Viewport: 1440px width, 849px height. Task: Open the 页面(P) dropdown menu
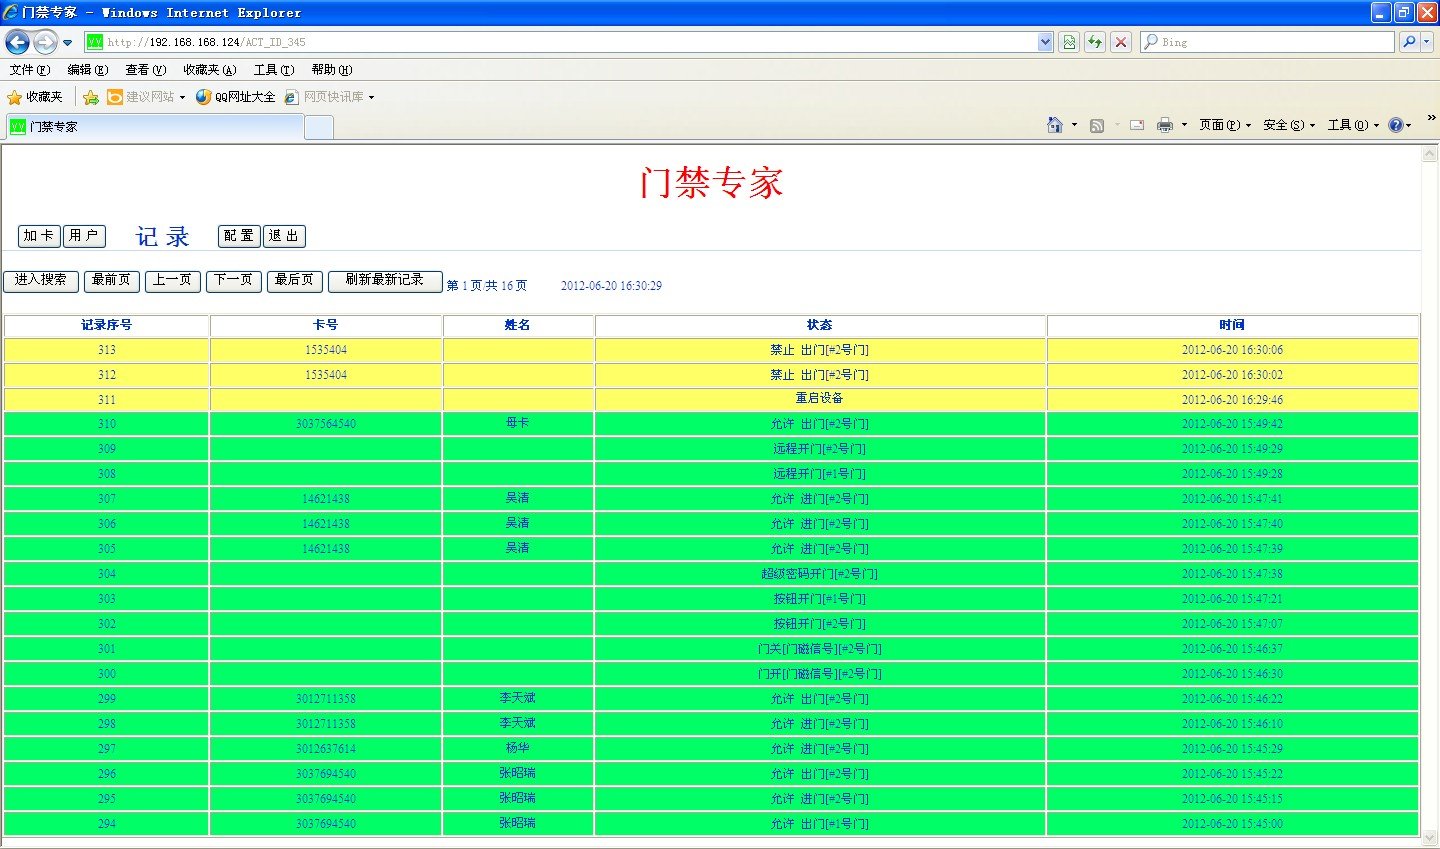[1224, 125]
